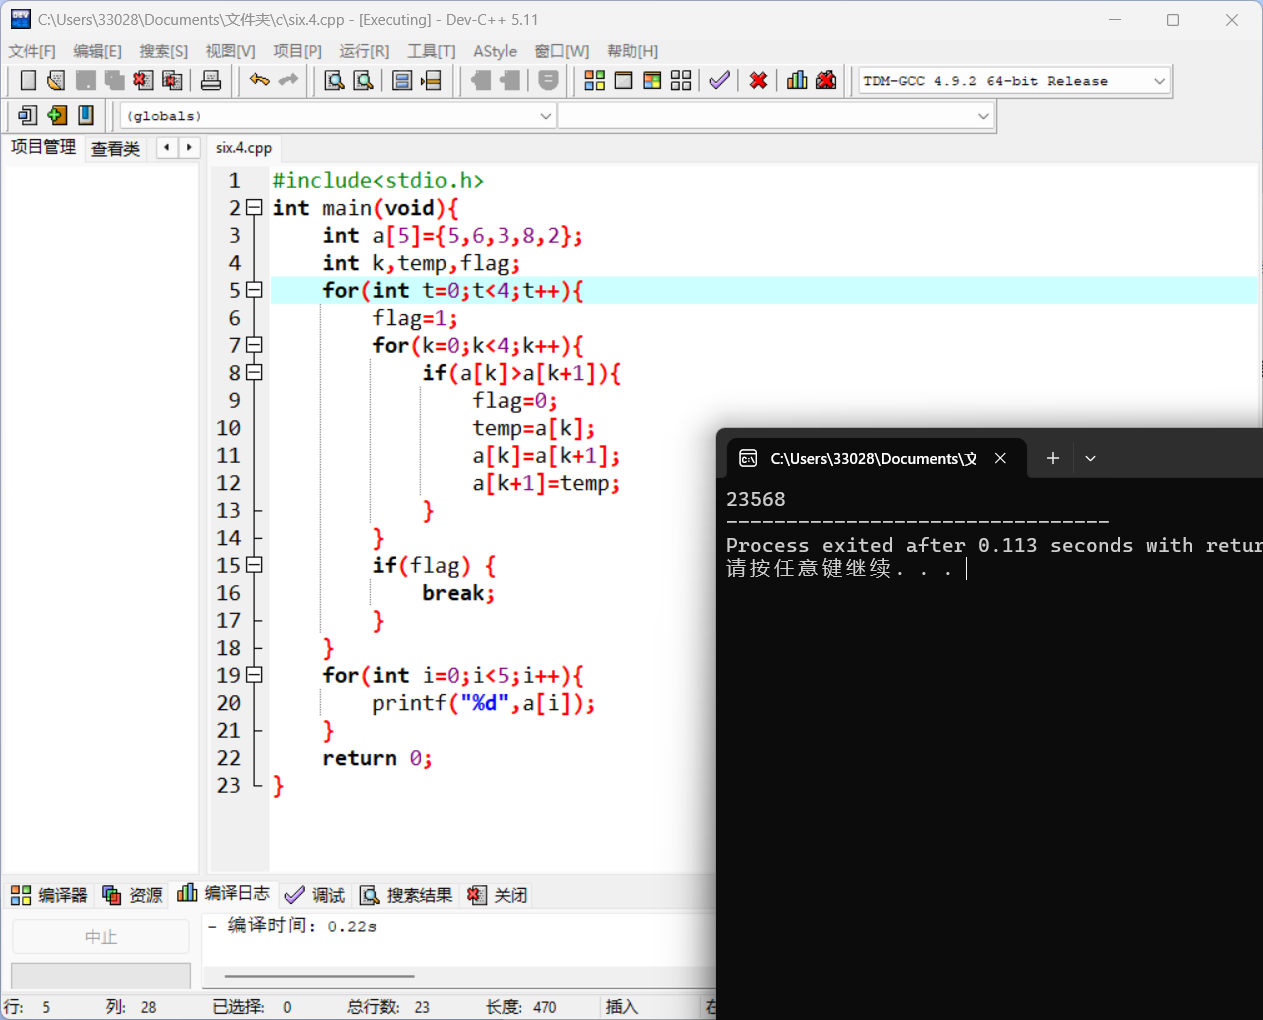Click the Save All toolbar icon

click(x=115, y=80)
